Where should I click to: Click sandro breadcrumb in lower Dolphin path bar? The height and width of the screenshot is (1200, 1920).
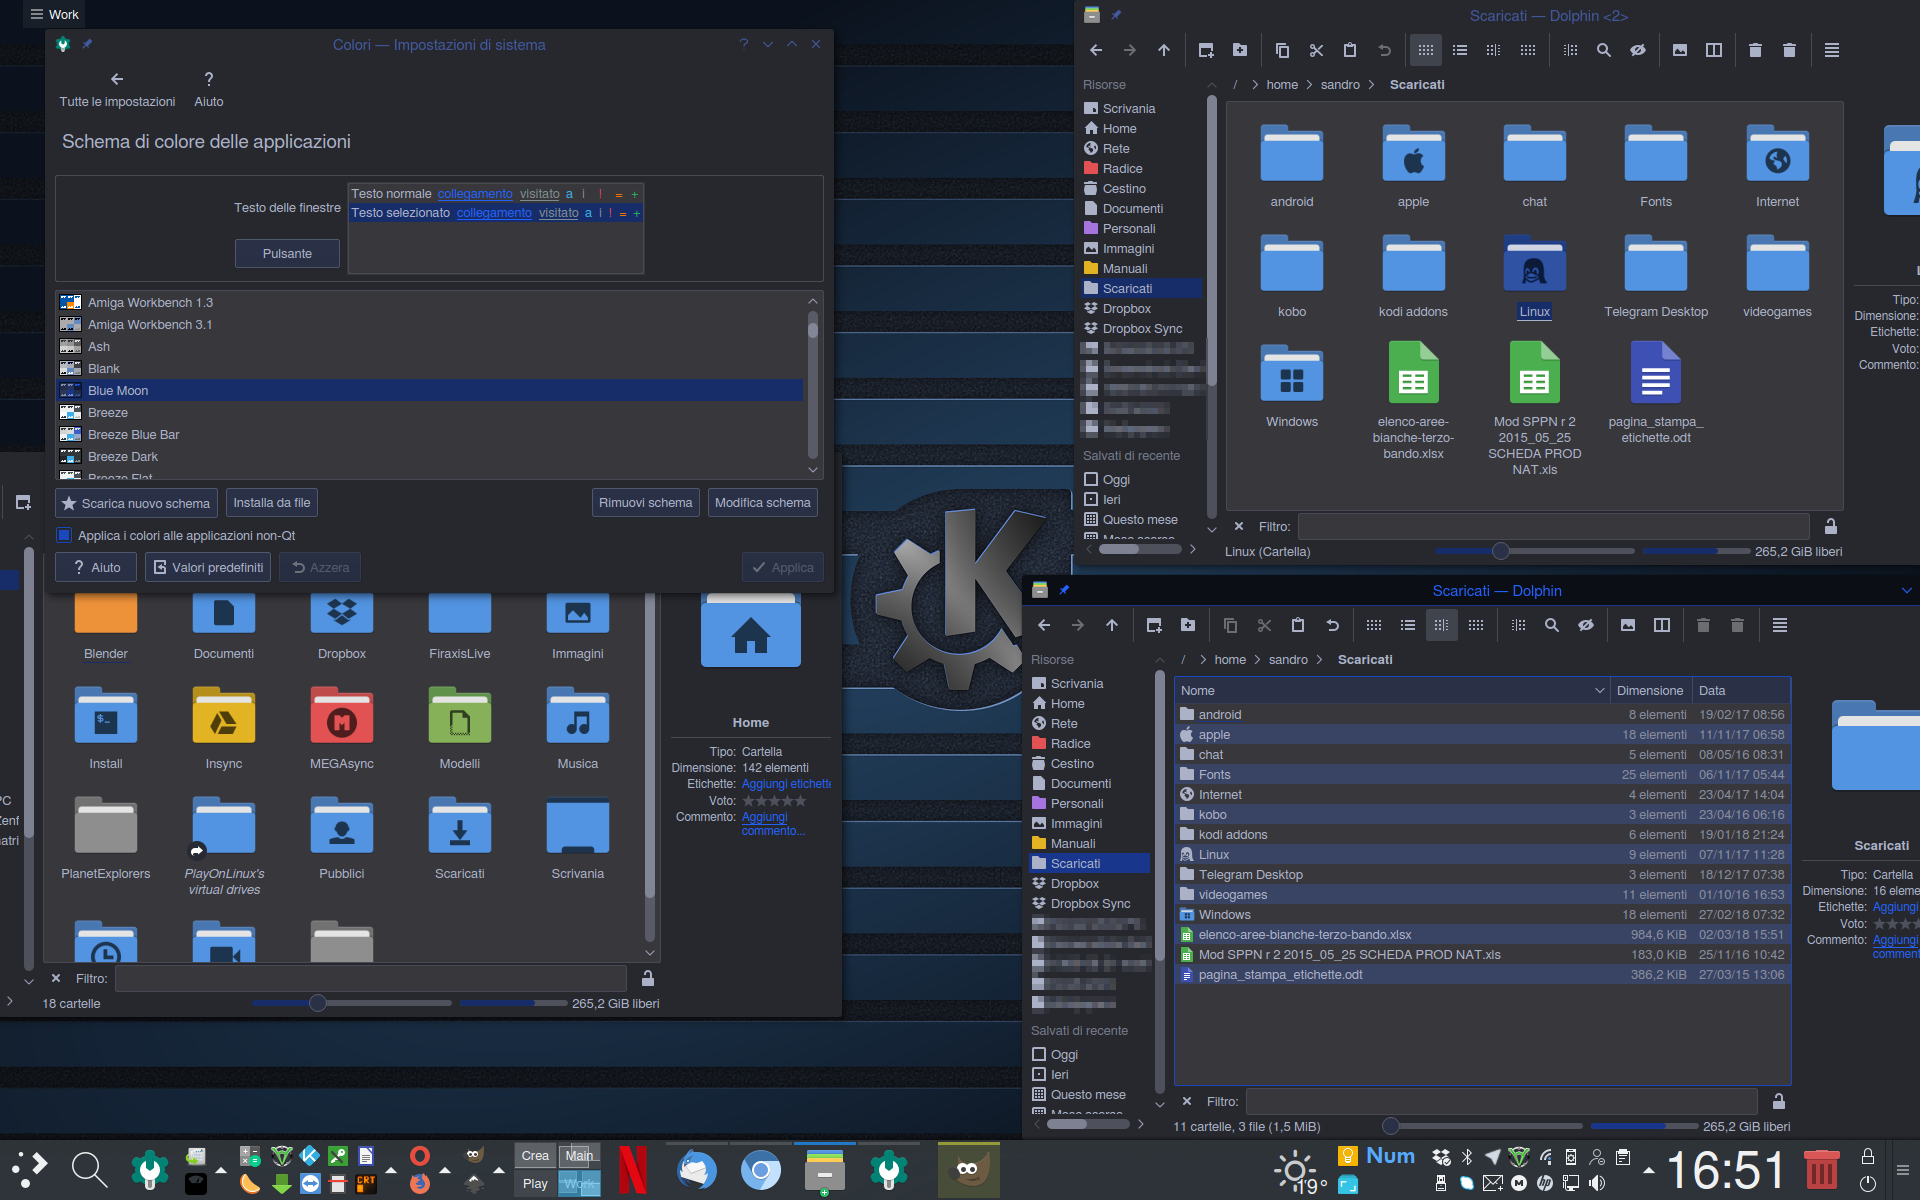[x=1288, y=660]
